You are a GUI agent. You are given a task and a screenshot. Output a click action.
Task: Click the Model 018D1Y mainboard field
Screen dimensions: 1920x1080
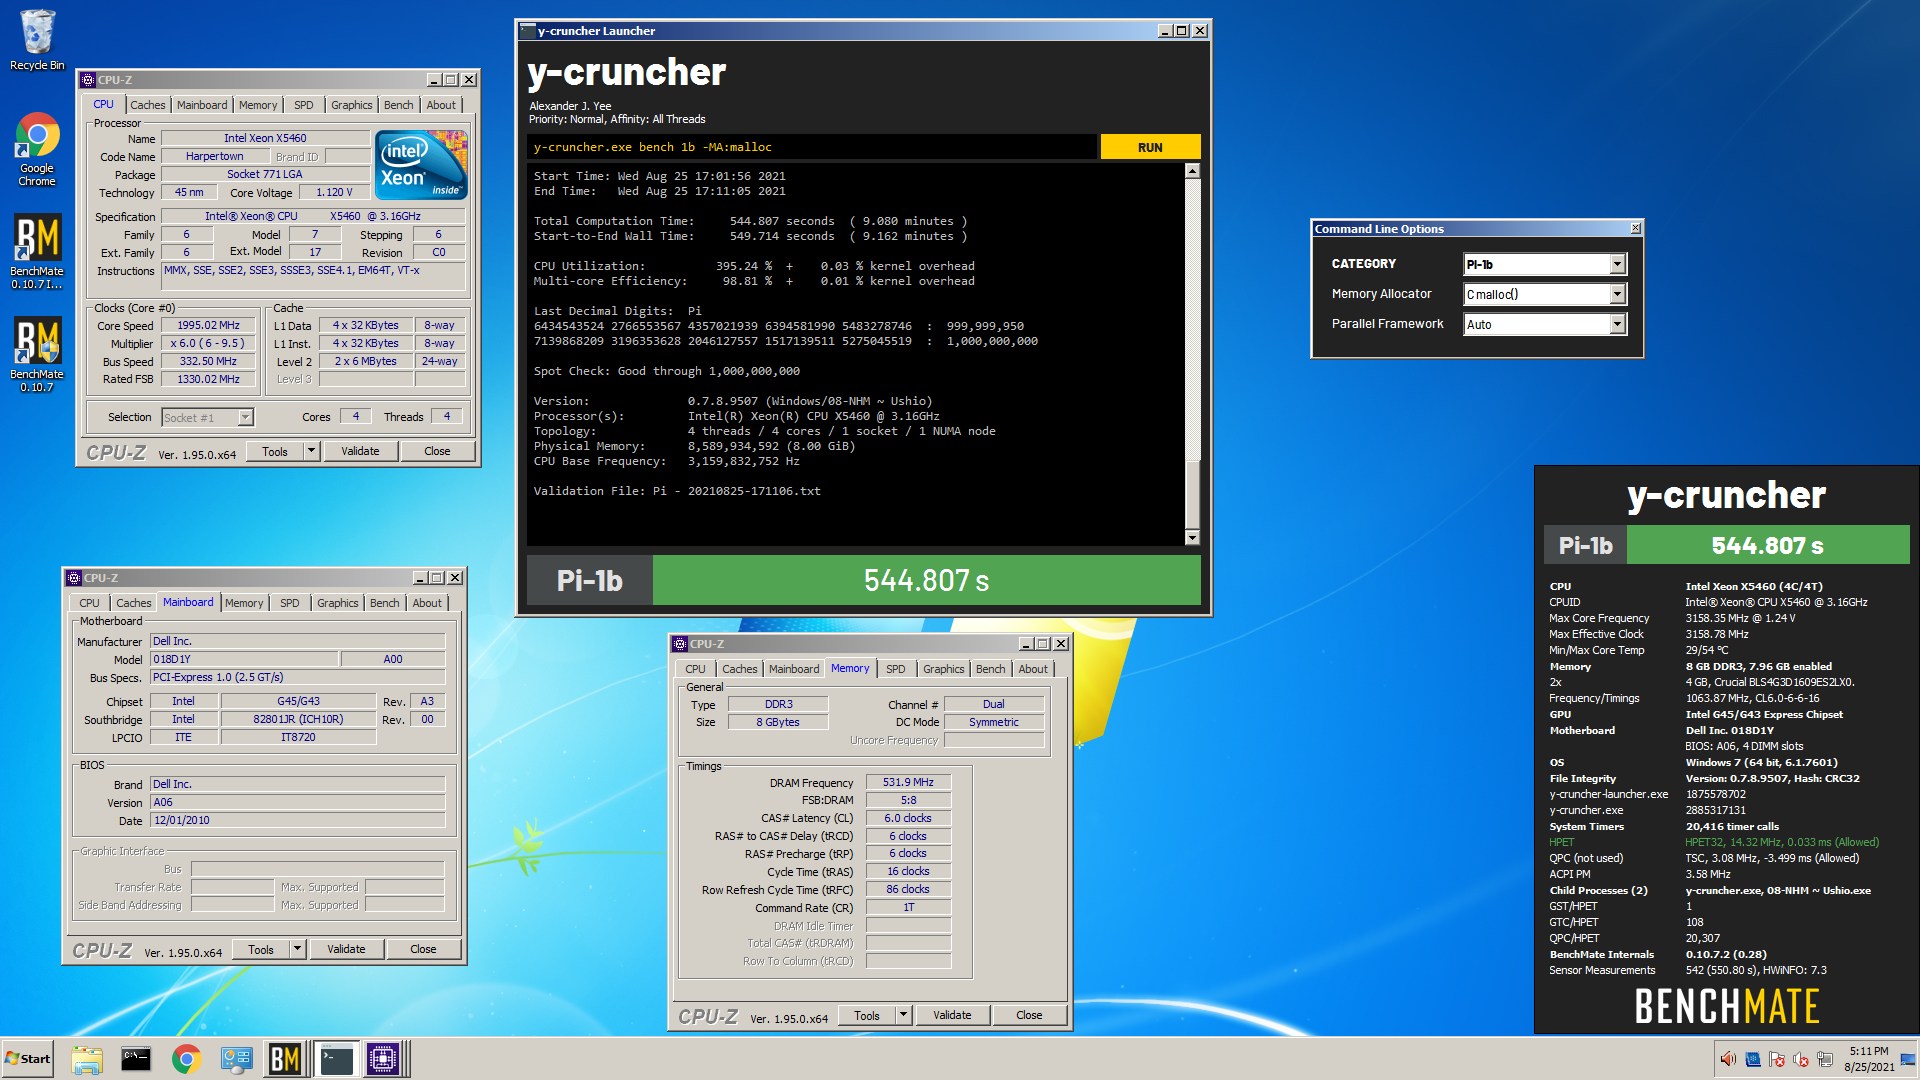[243, 660]
